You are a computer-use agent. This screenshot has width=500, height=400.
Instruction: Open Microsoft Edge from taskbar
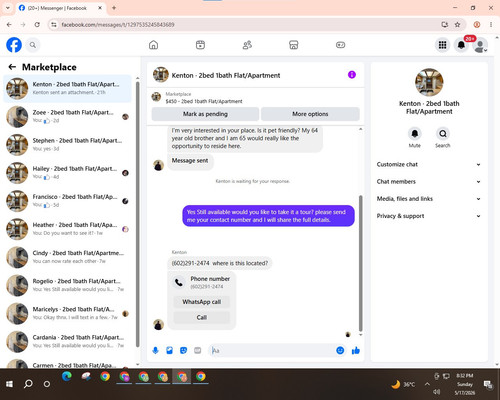(67, 376)
